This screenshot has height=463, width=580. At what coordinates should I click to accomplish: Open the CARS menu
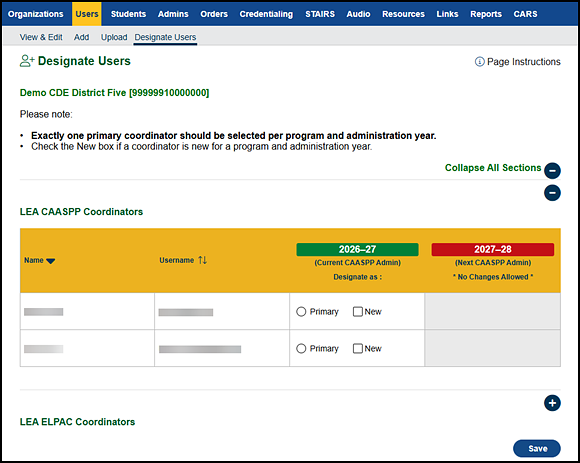tap(525, 14)
